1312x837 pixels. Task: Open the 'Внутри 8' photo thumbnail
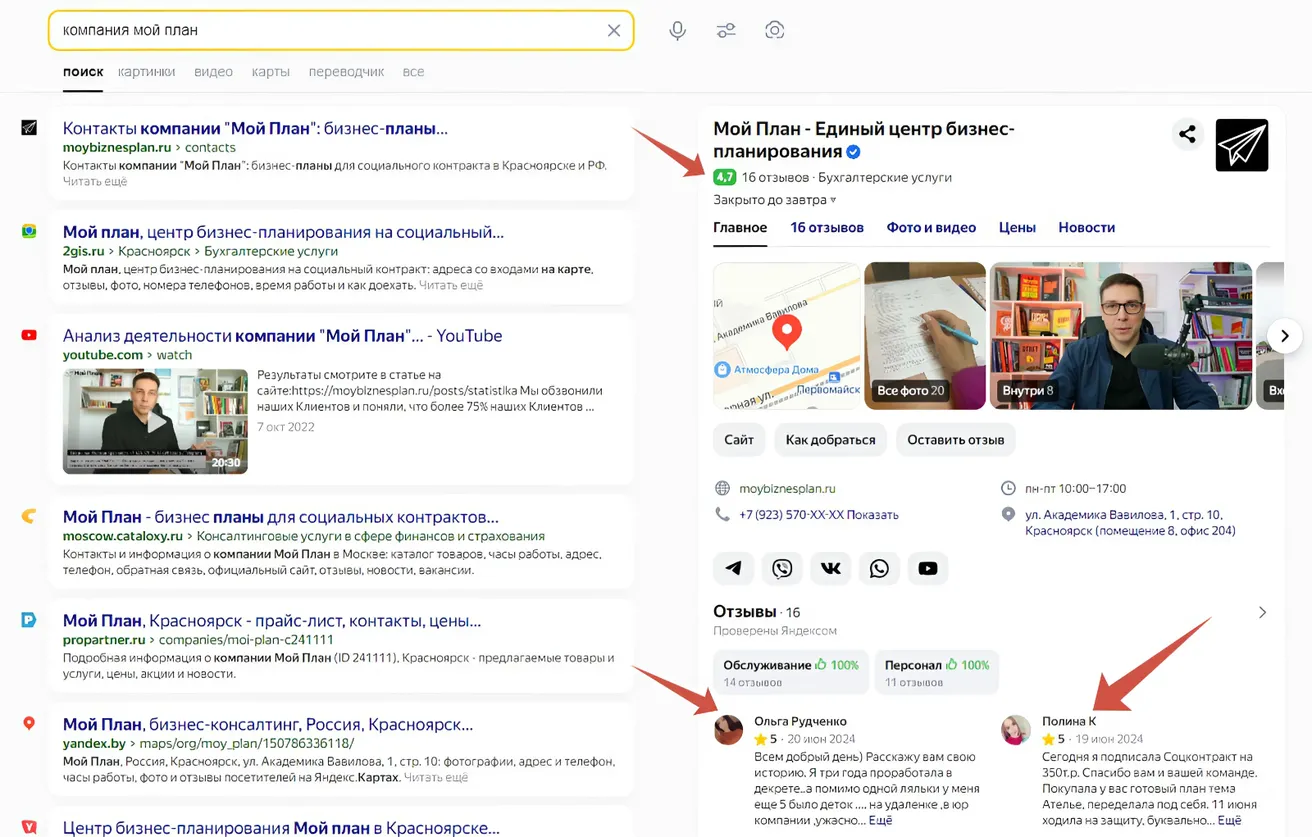pos(1121,336)
